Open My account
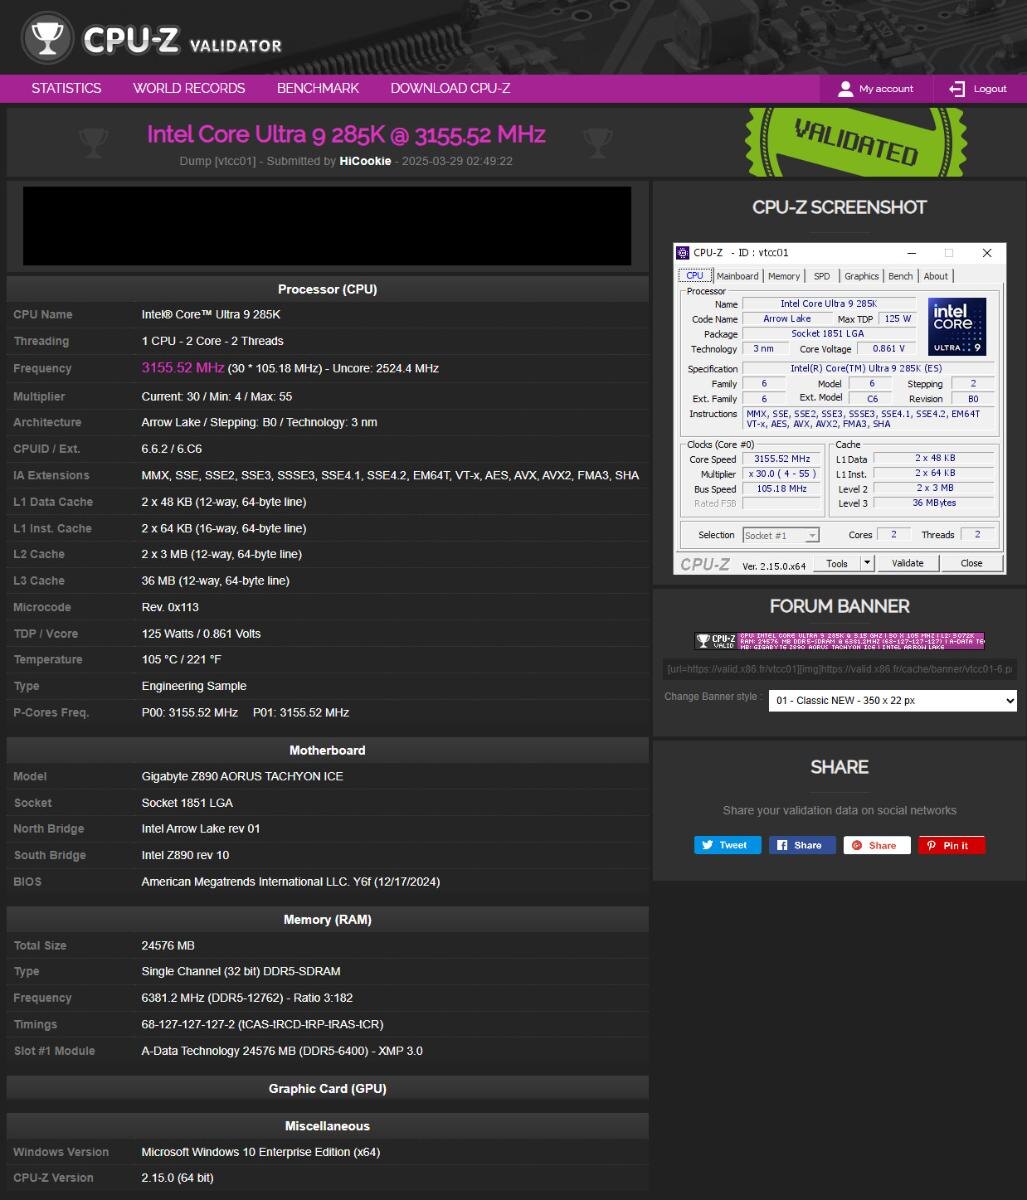This screenshot has height=1200, width=1027. [x=876, y=89]
